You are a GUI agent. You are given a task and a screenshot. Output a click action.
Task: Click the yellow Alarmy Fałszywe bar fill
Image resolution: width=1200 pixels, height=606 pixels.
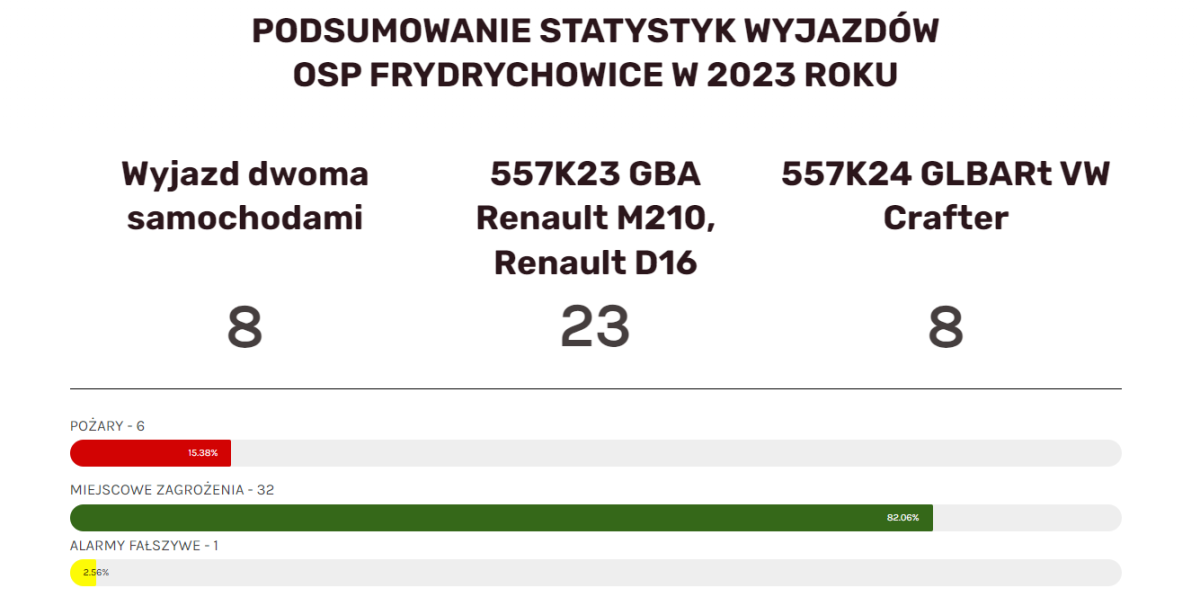click(x=78, y=573)
